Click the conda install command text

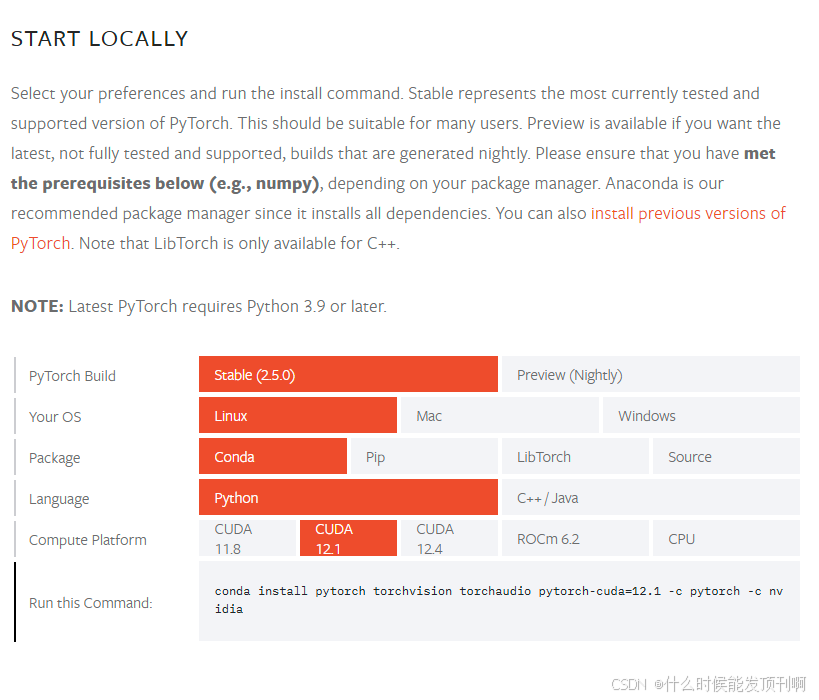498,600
